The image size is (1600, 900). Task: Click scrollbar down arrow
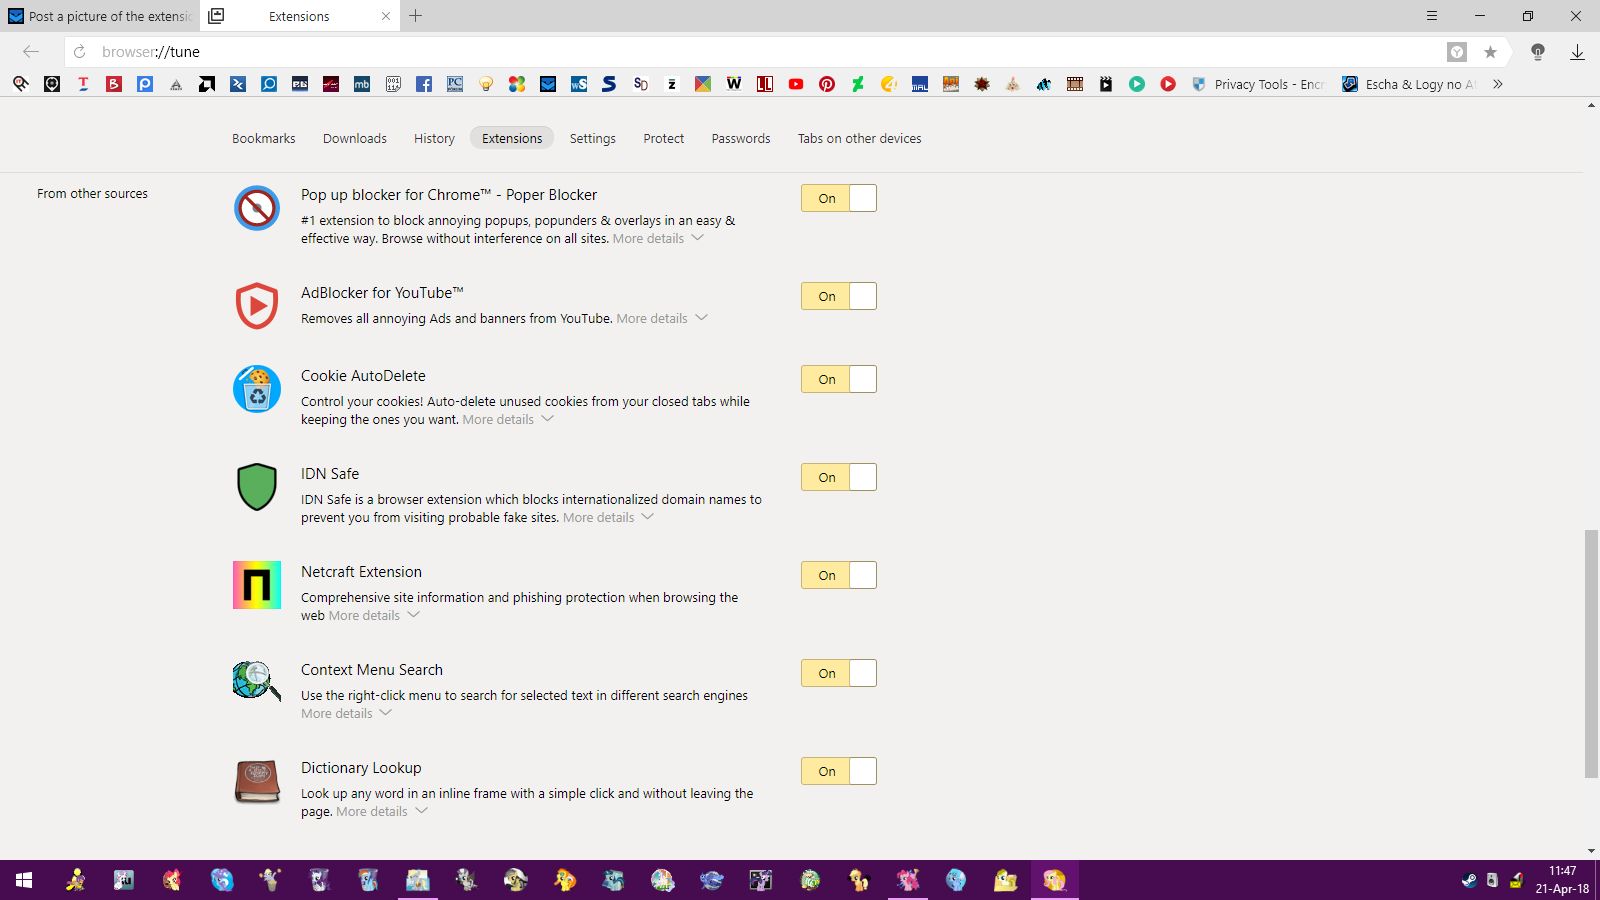[1591, 851]
